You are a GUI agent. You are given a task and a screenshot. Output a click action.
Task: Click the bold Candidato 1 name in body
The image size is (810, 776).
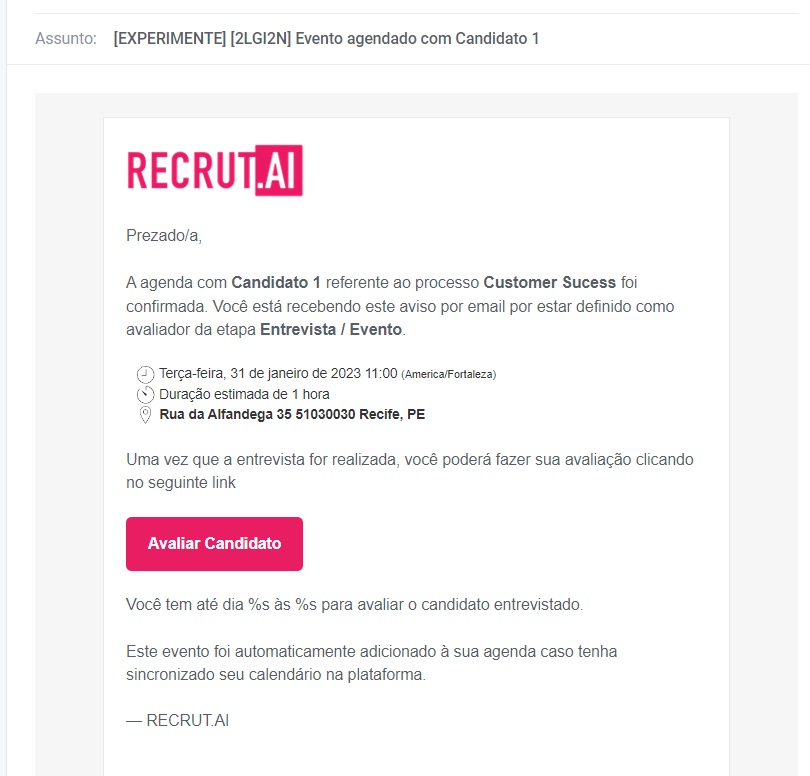276,282
